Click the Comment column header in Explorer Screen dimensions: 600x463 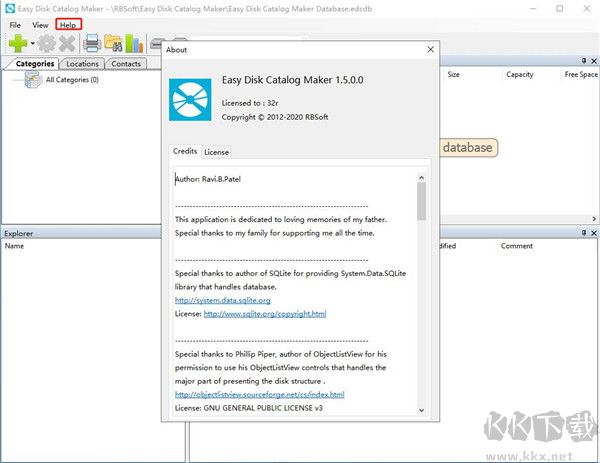(517, 246)
